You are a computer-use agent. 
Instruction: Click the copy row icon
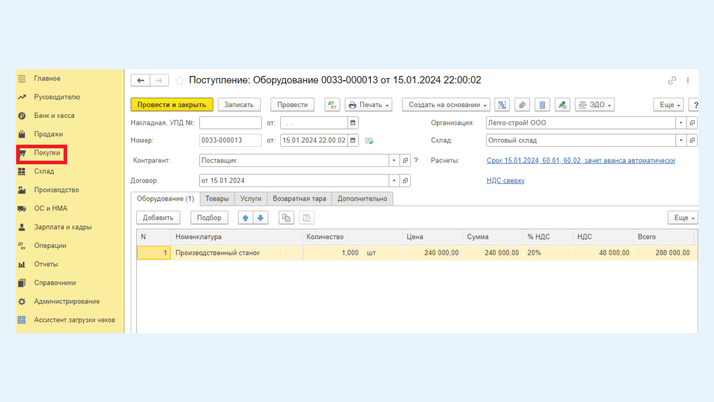[286, 218]
